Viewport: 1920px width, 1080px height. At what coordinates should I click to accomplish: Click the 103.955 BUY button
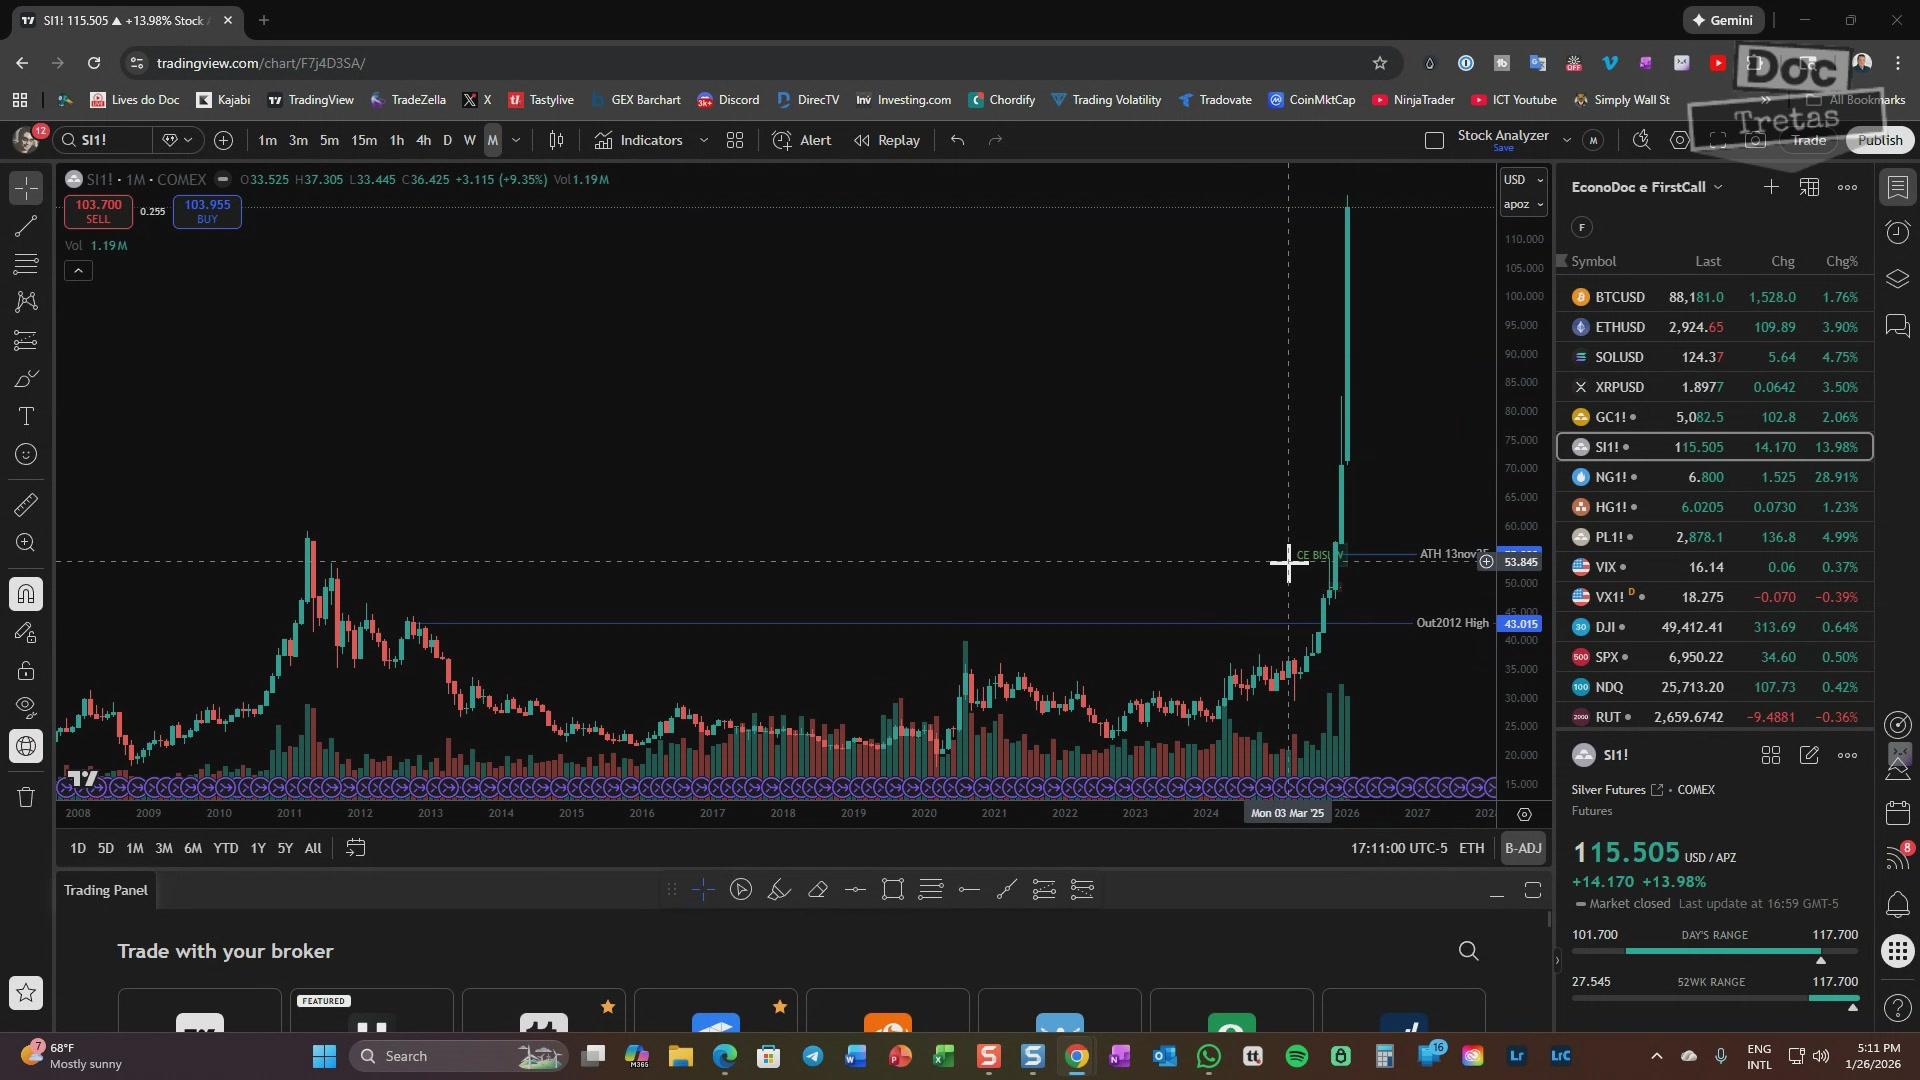(x=207, y=211)
